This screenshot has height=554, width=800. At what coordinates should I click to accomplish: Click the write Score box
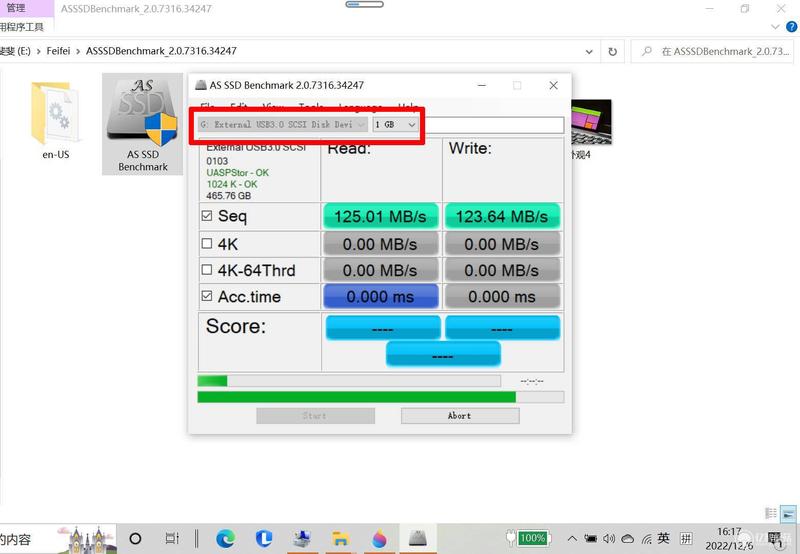(x=502, y=327)
